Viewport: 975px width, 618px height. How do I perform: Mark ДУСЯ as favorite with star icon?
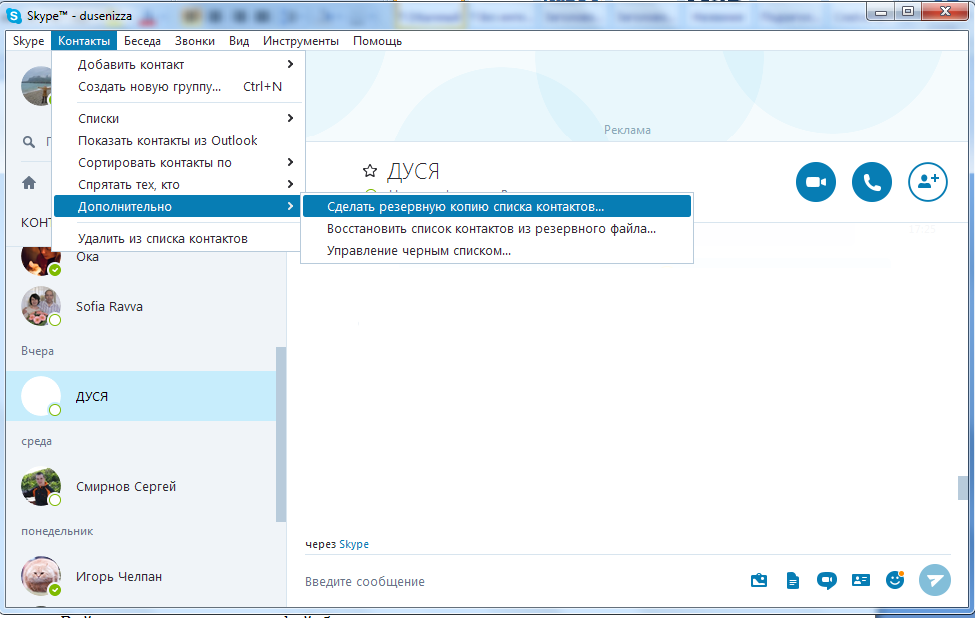click(x=370, y=170)
